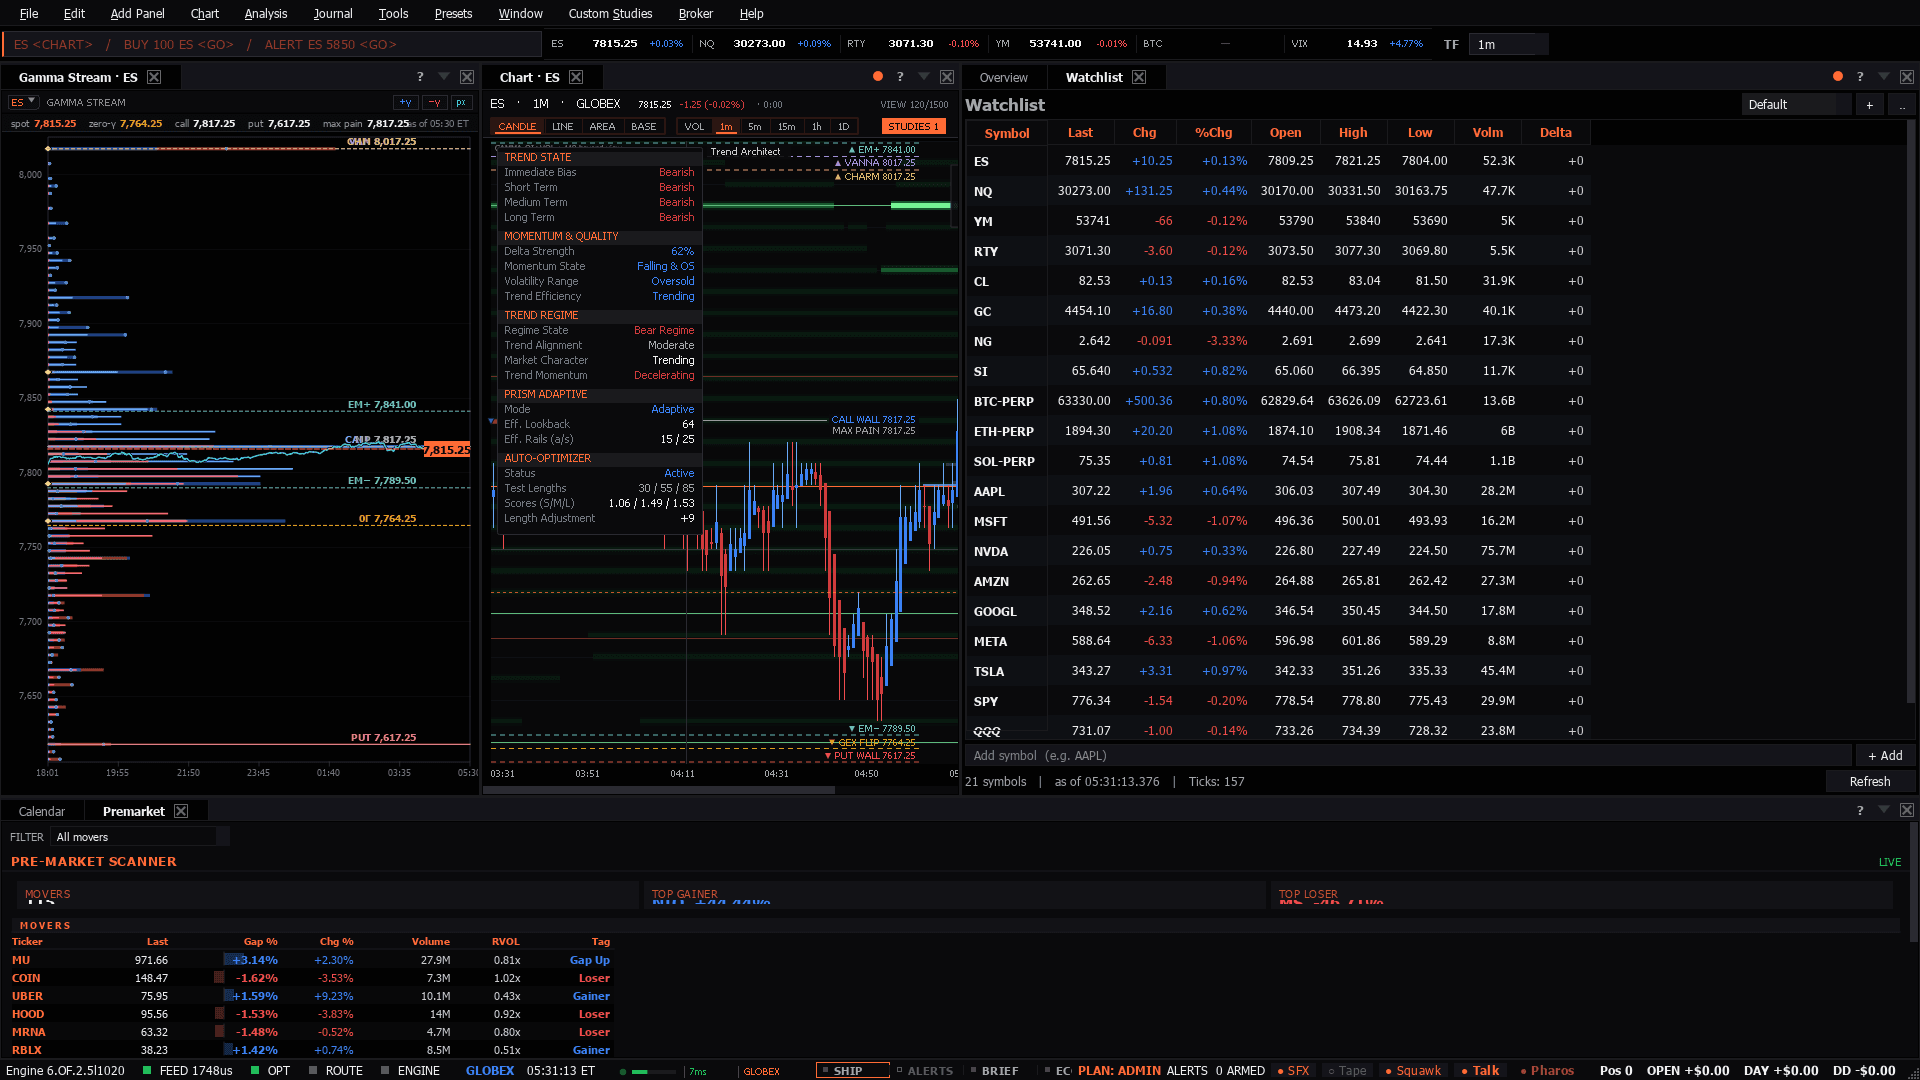This screenshot has height=1080, width=1920.
Task: Click the TF 1m timeframe field
Action: pos(1508,44)
